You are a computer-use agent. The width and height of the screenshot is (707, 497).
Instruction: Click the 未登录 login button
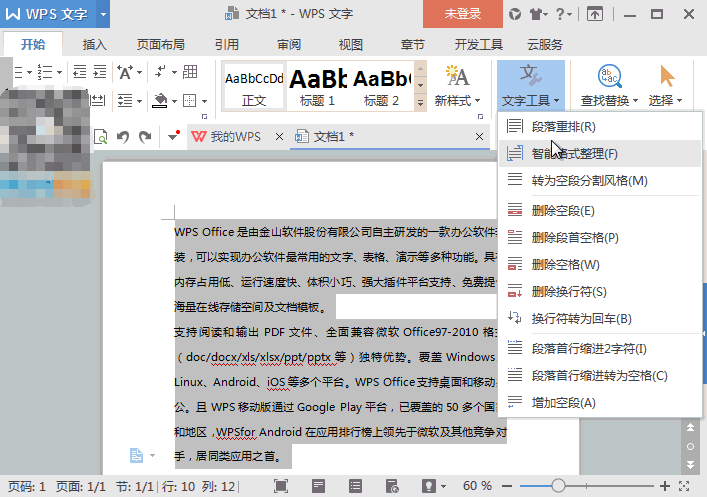click(x=462, y=14)
